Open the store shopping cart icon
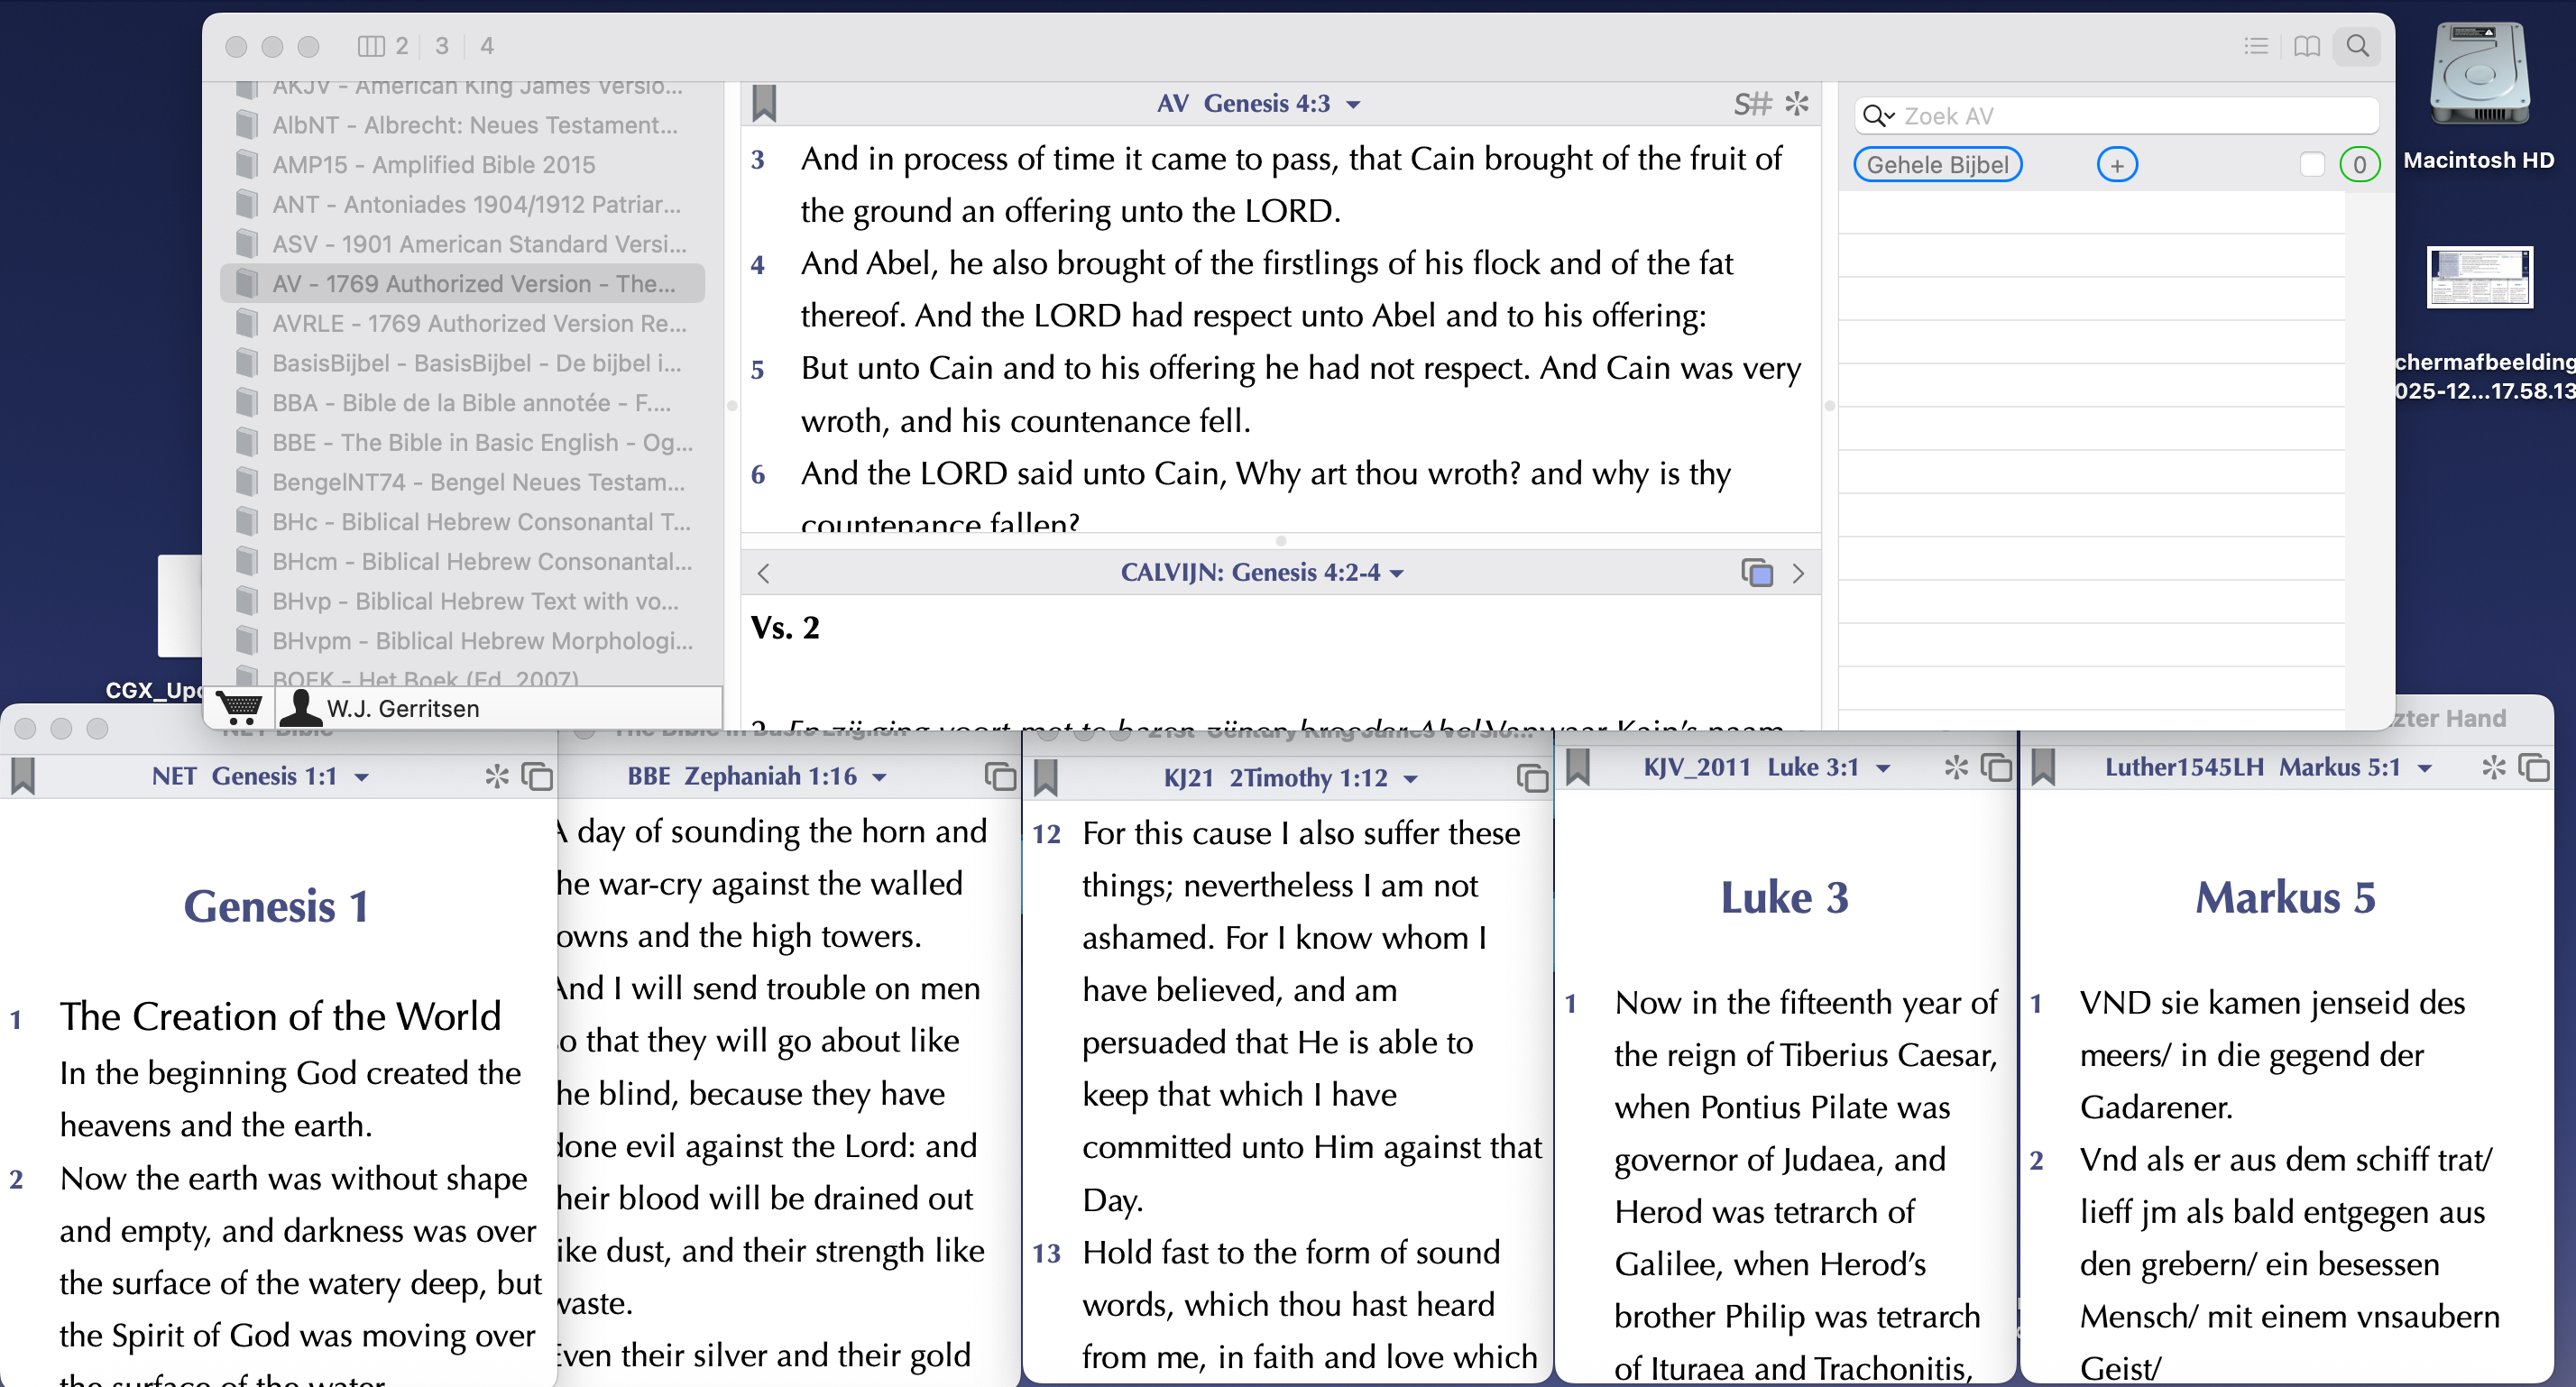The height and width of the screenshot is (1387, 2576). 240,708
